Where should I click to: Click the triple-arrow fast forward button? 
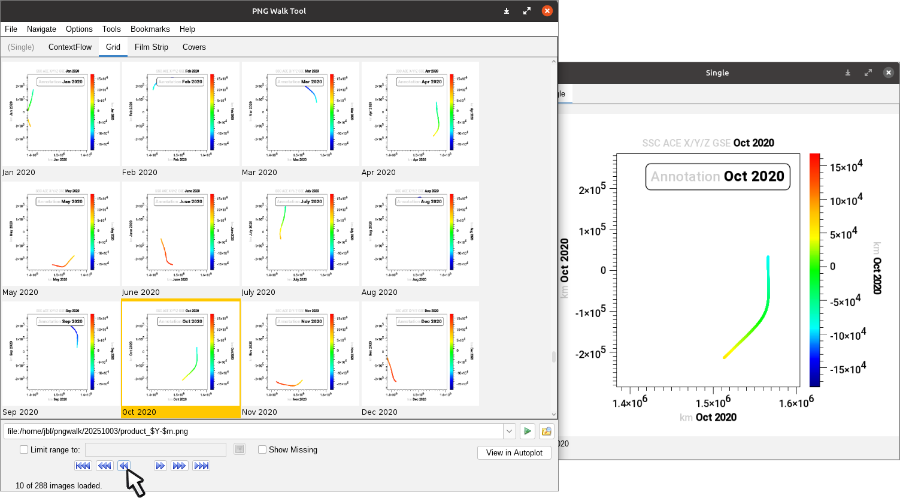tap(179, 465)
